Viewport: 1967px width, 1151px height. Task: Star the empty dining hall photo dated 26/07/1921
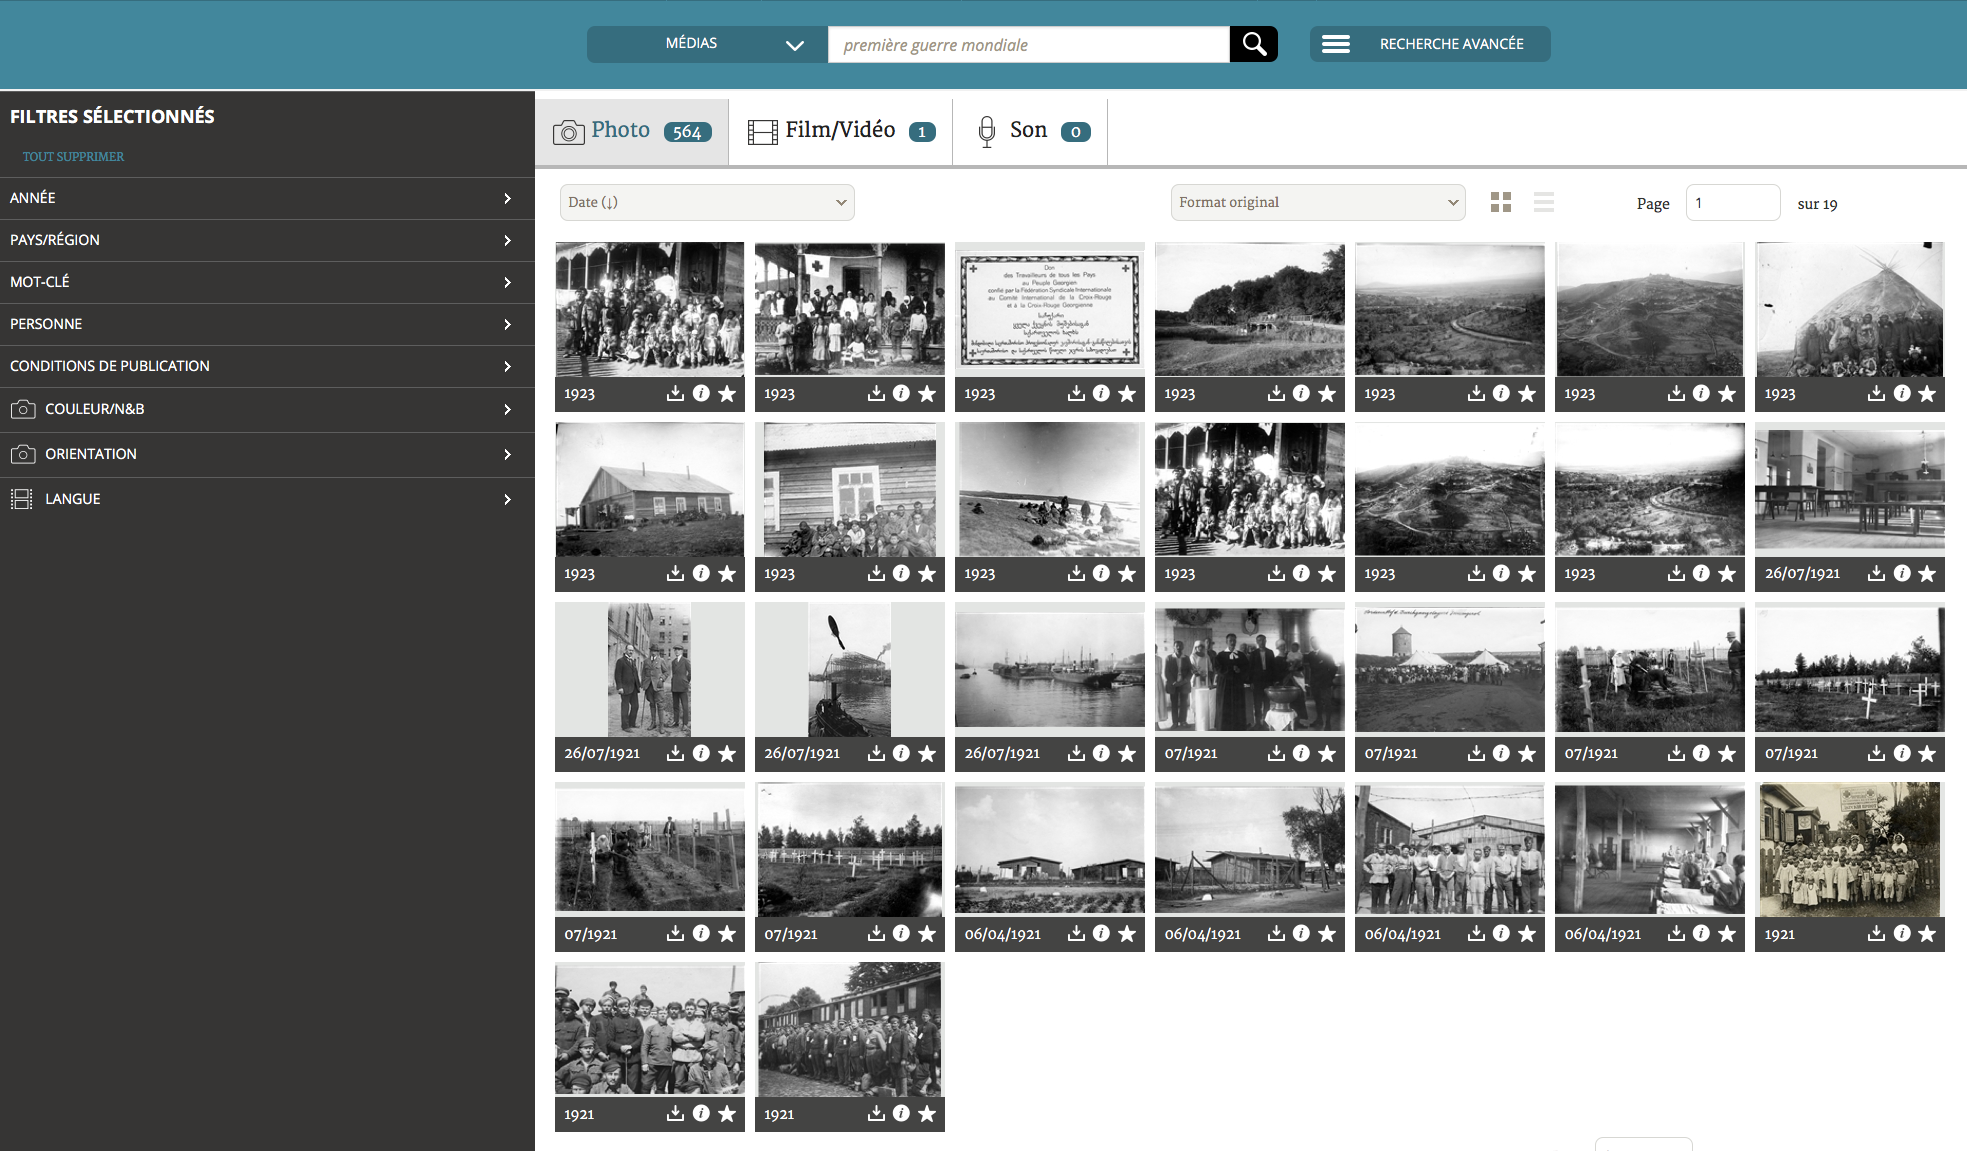tap(1927, 573)
